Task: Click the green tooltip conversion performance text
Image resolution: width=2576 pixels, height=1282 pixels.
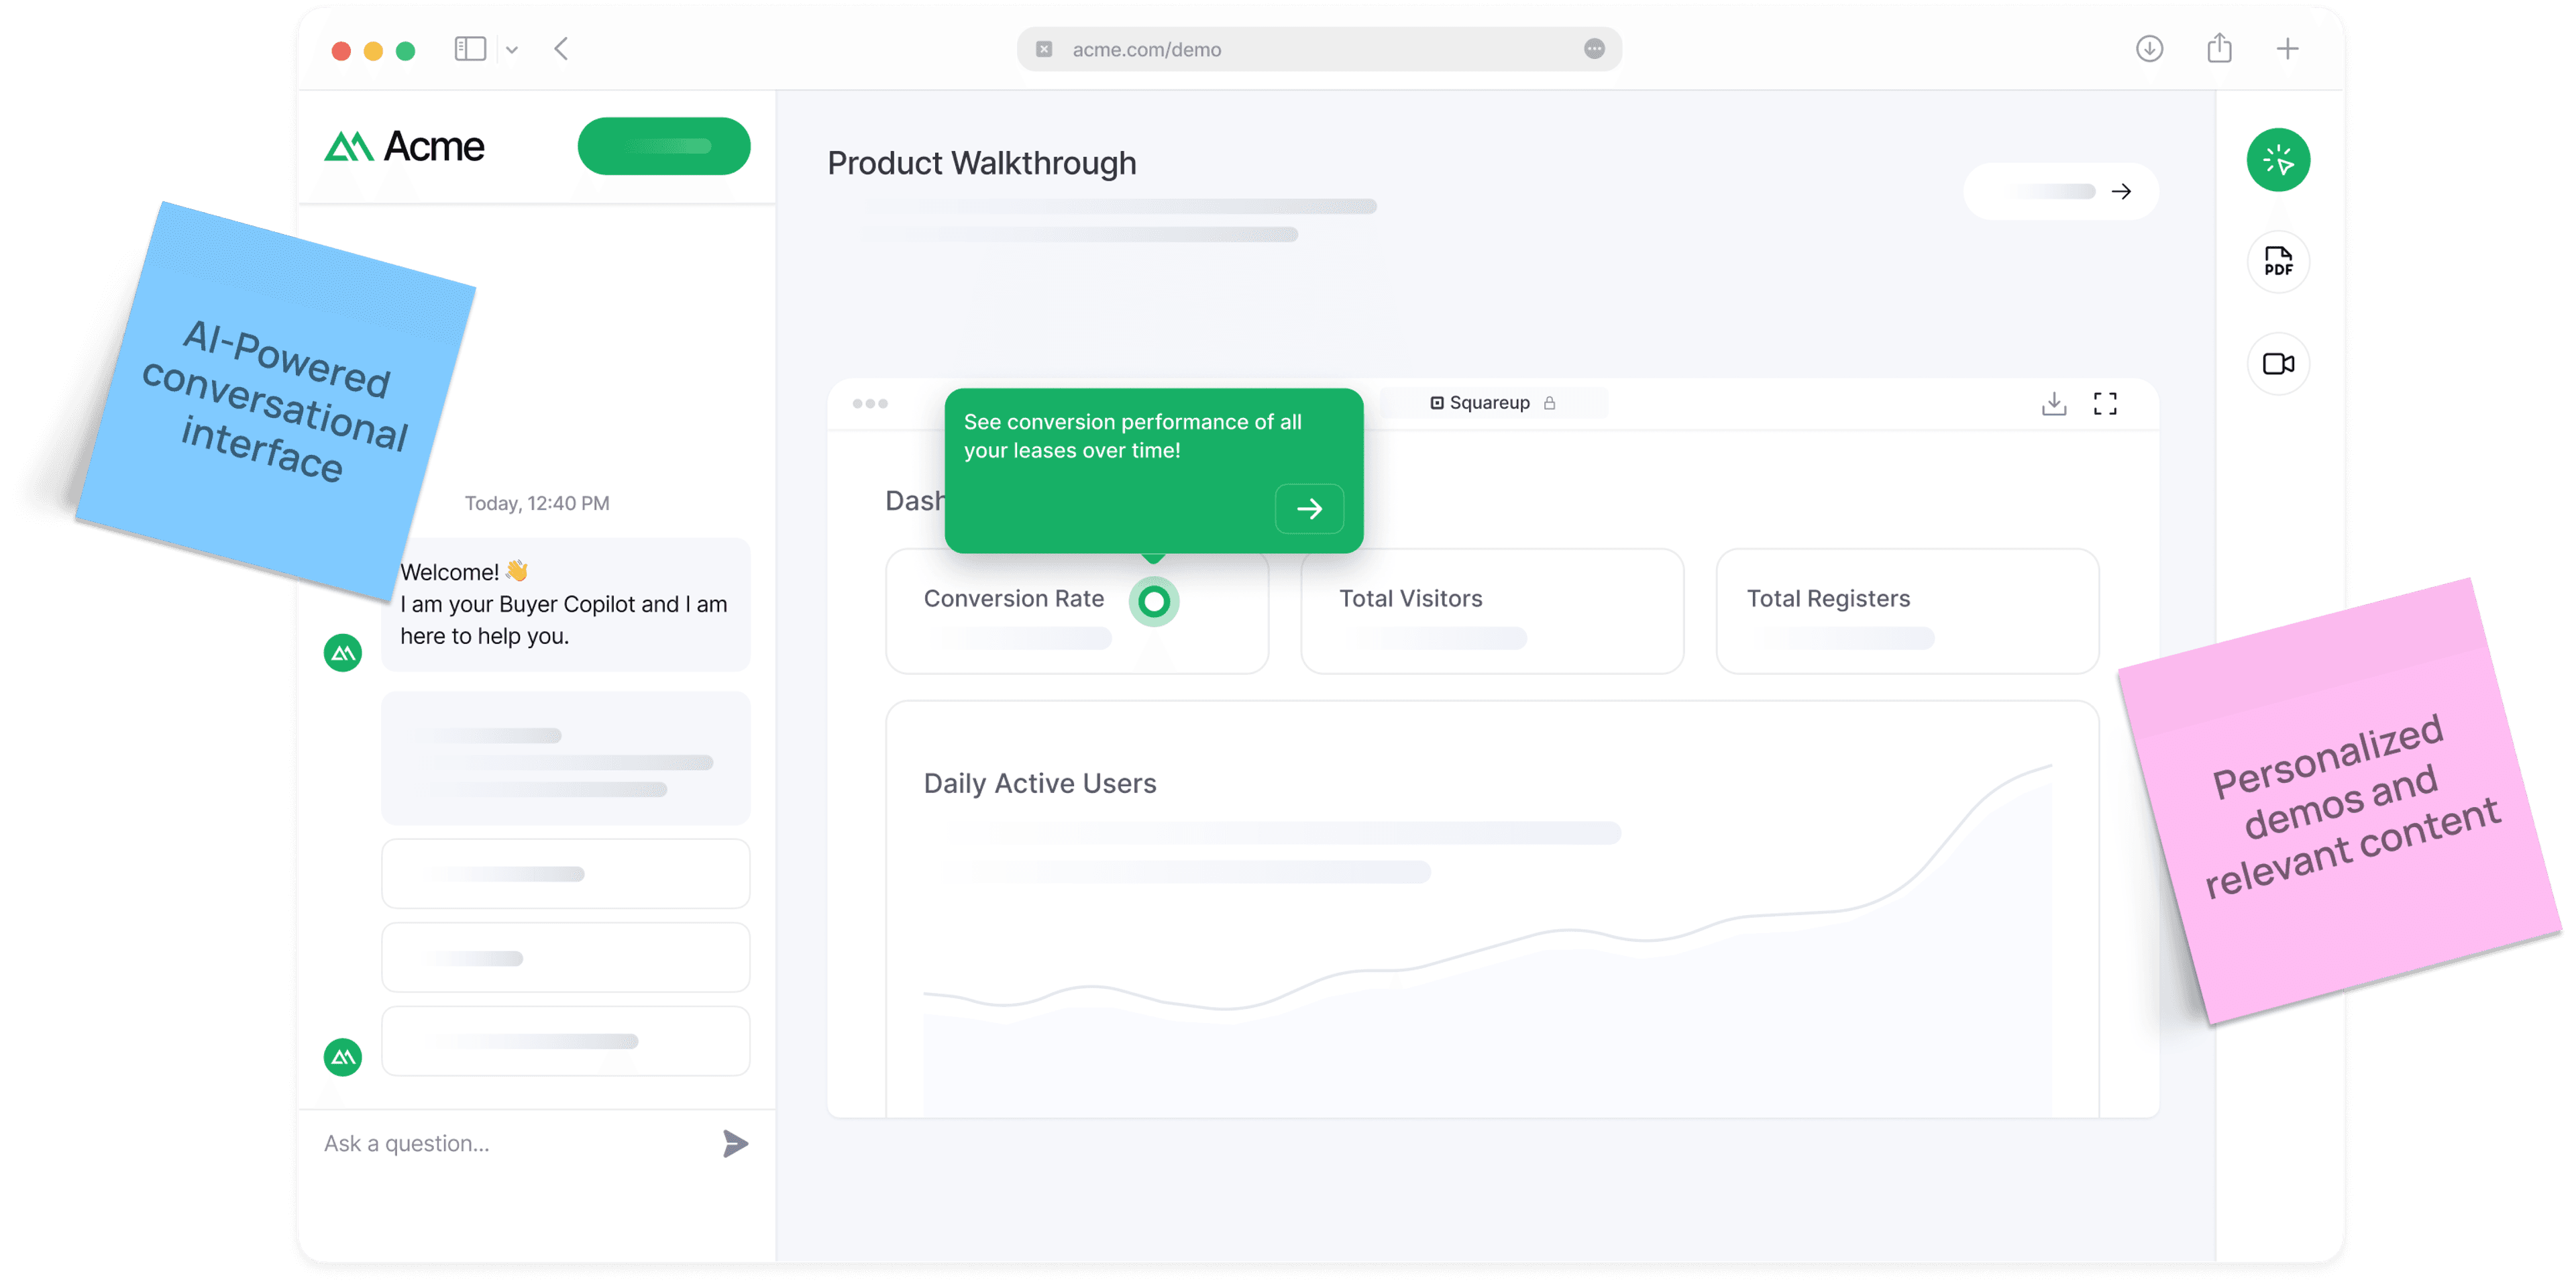Action: [x=1132, y=436]
